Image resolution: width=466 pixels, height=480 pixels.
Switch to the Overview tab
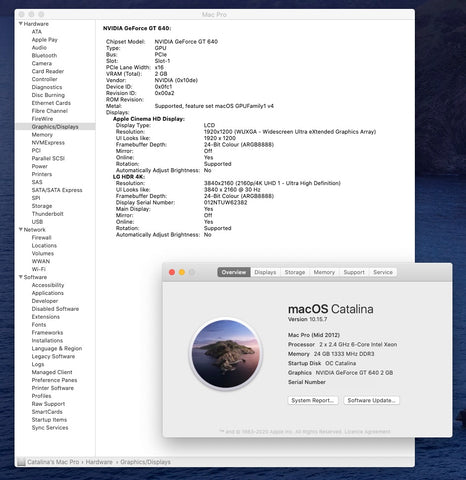234,272
